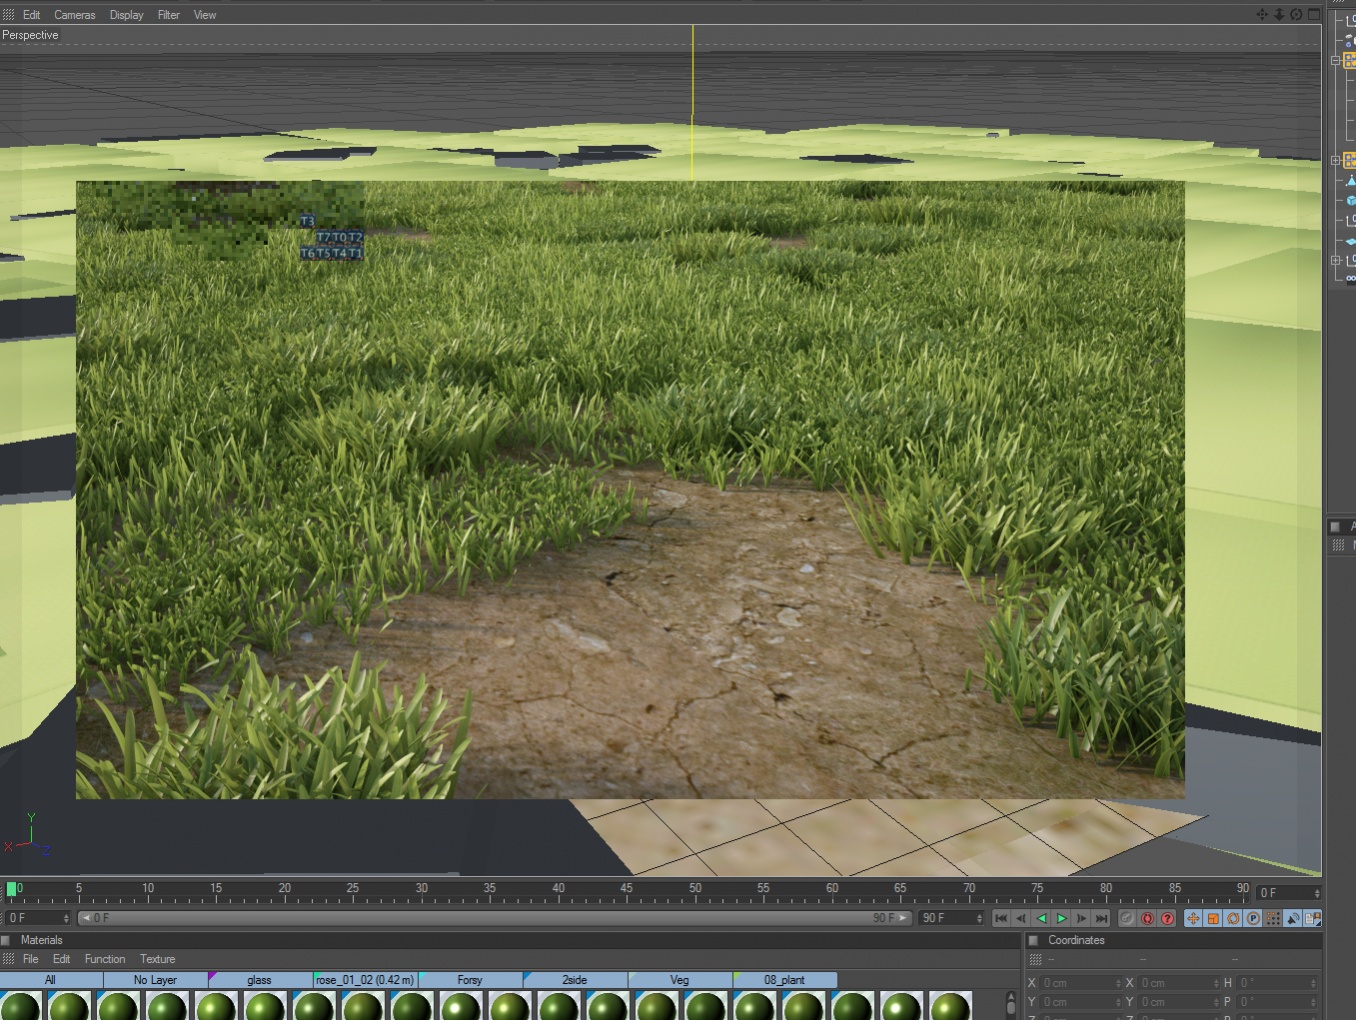Image resolution: width=1356 pixels, height=1020 pixels.
Task: Click the keyframe selection question mark icon
Action: coord(1167,918)
